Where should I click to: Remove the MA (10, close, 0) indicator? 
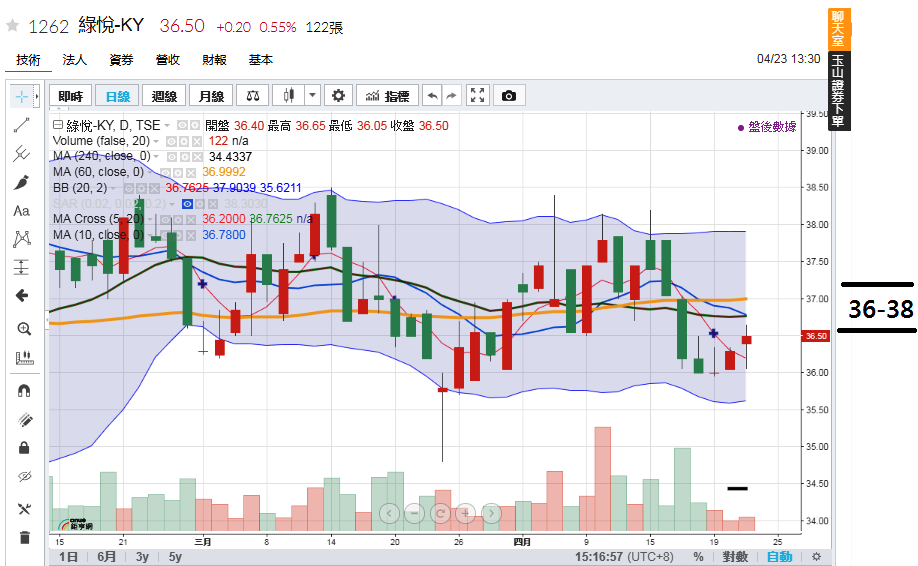(191, 235)
